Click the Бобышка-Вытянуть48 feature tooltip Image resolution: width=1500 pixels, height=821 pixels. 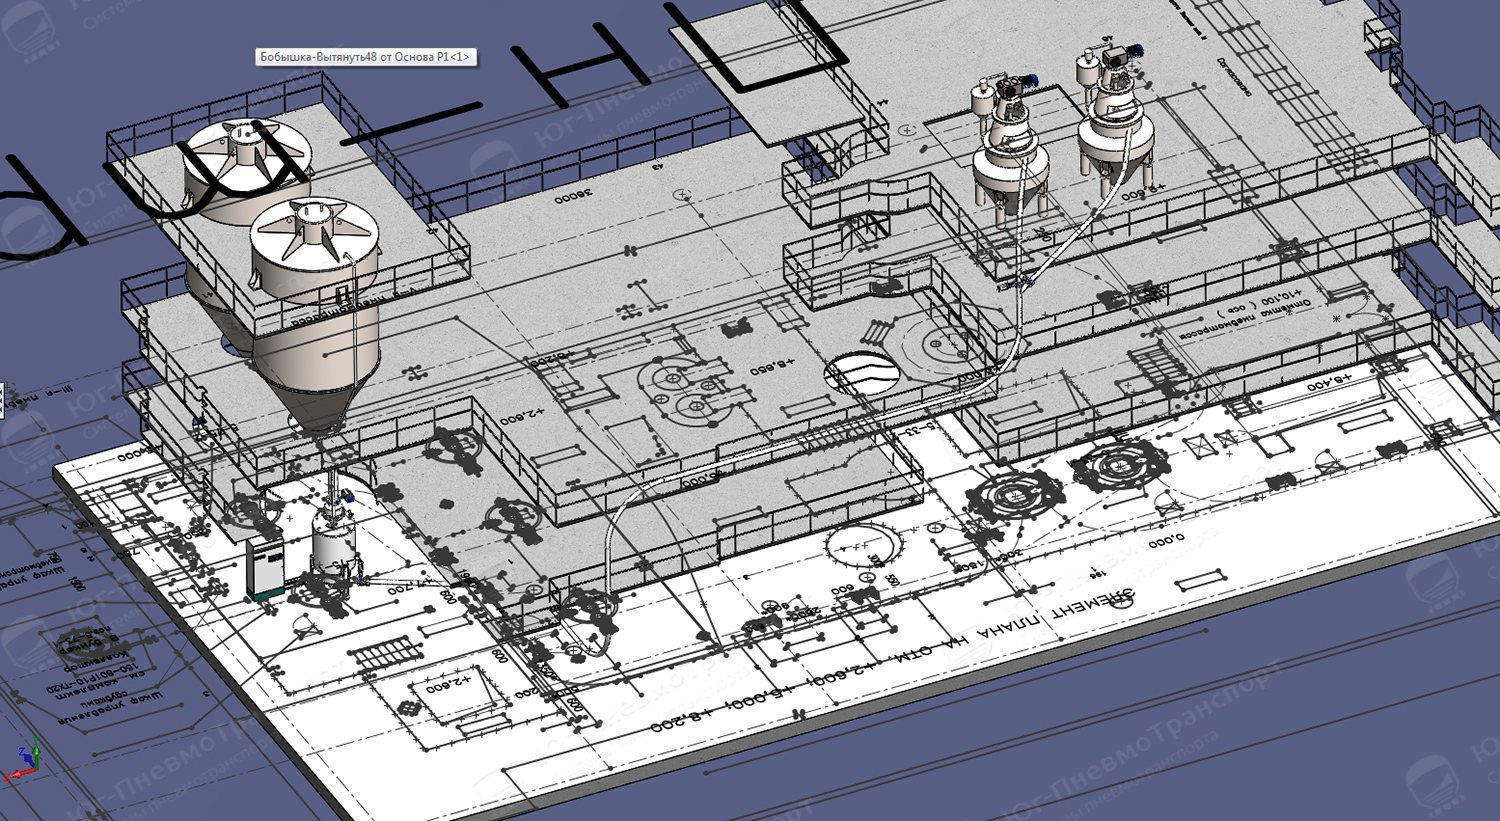pos(366,57)
